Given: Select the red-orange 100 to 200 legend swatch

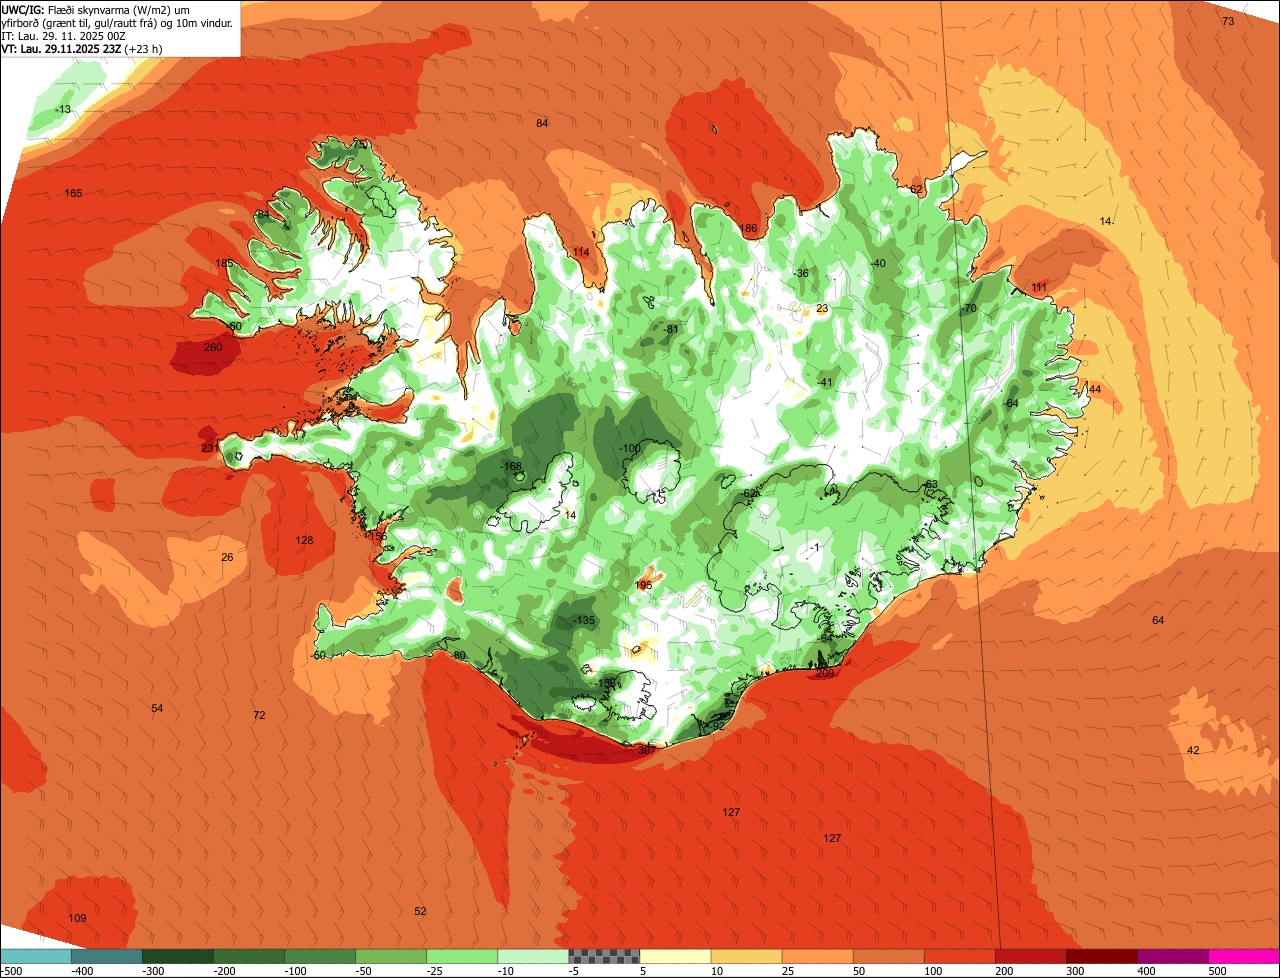Looking at the screenshot, I should tap(959, 956).
